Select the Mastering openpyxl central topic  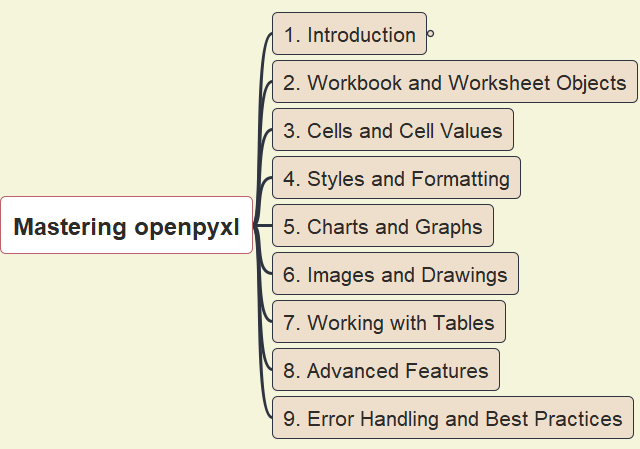click(x=127, y=226)
